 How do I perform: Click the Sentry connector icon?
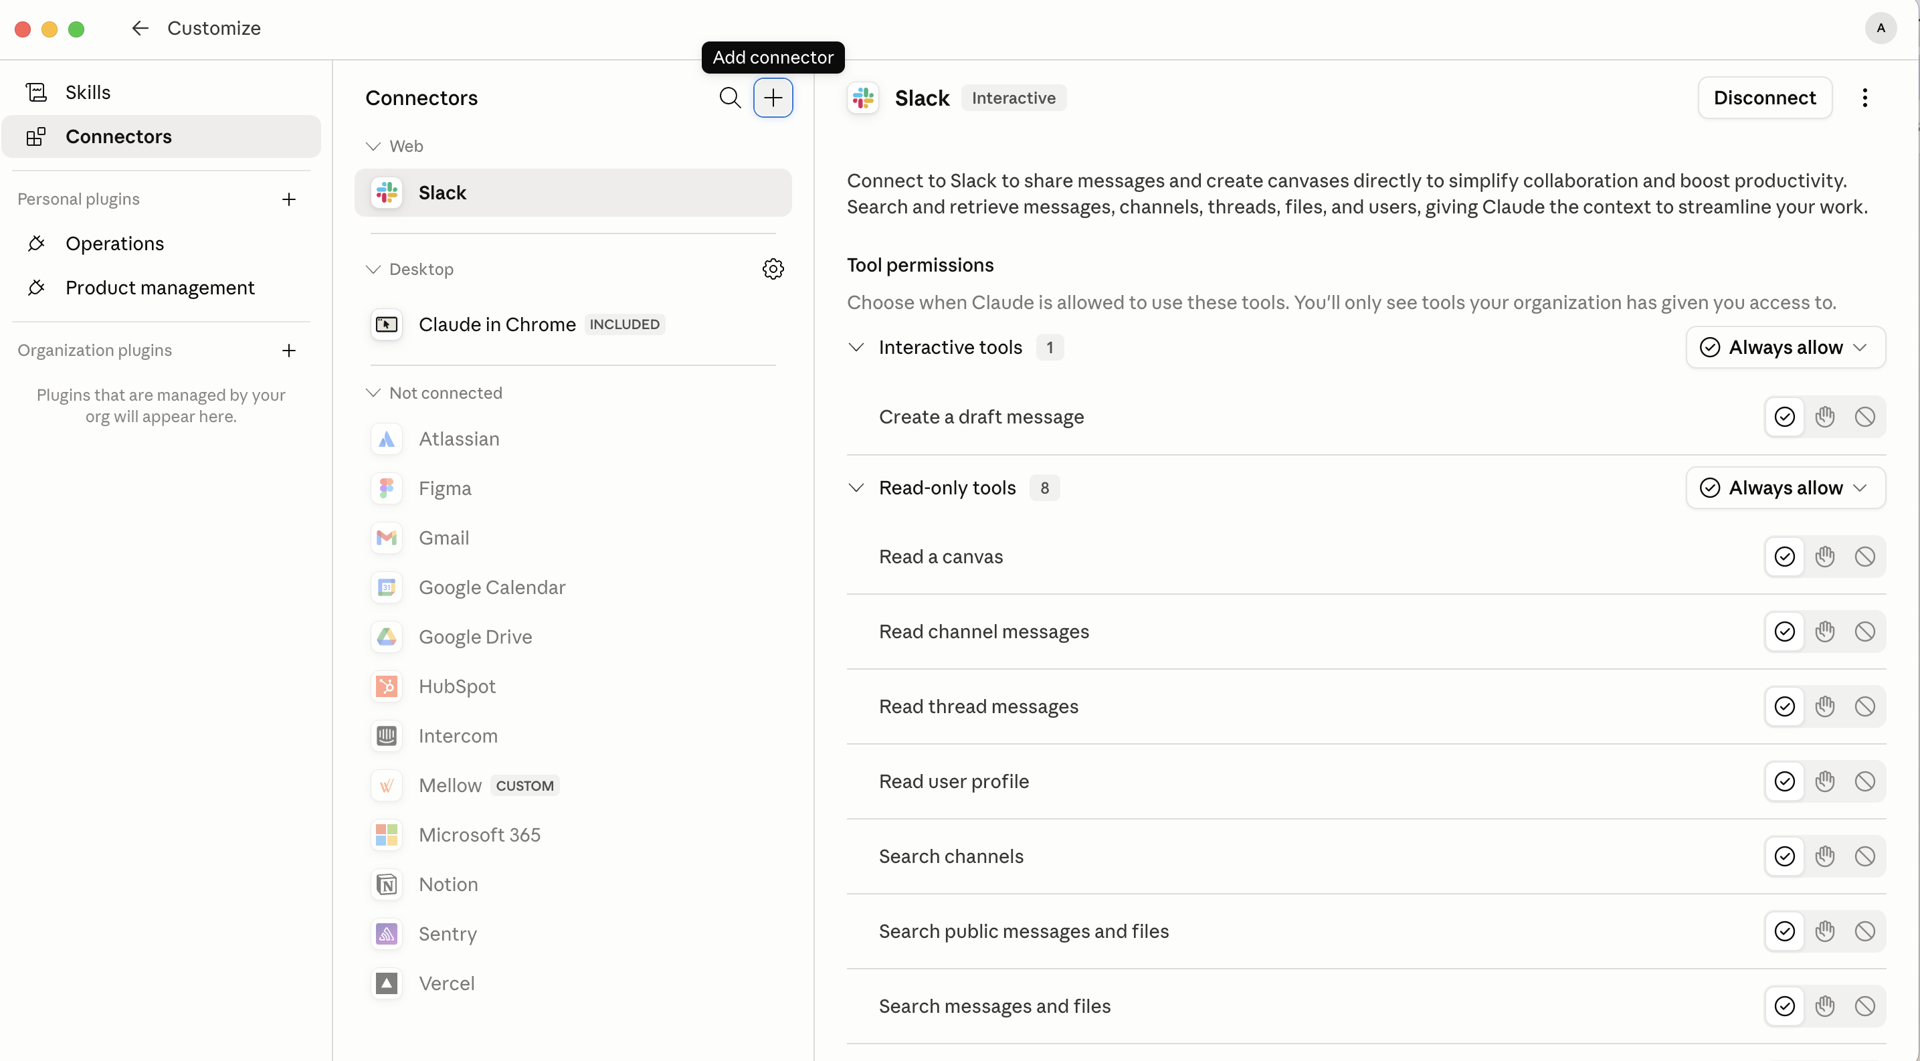(x=387, y=934)
